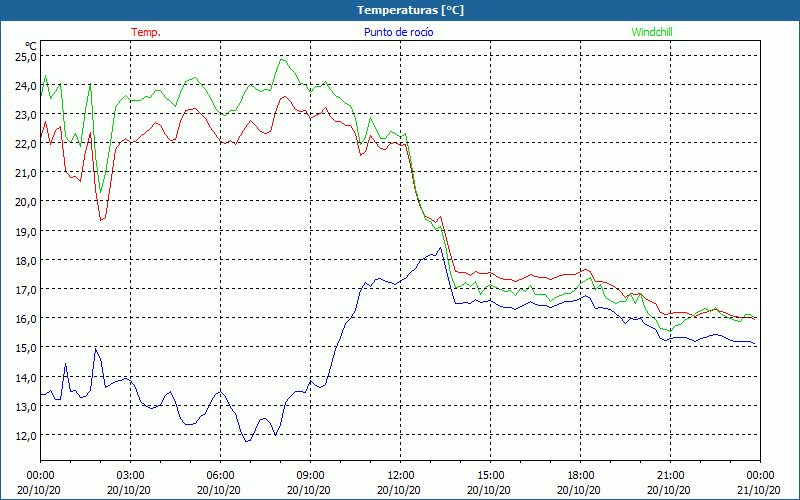Select the red 'Temp.' legend label

point(146,32)
